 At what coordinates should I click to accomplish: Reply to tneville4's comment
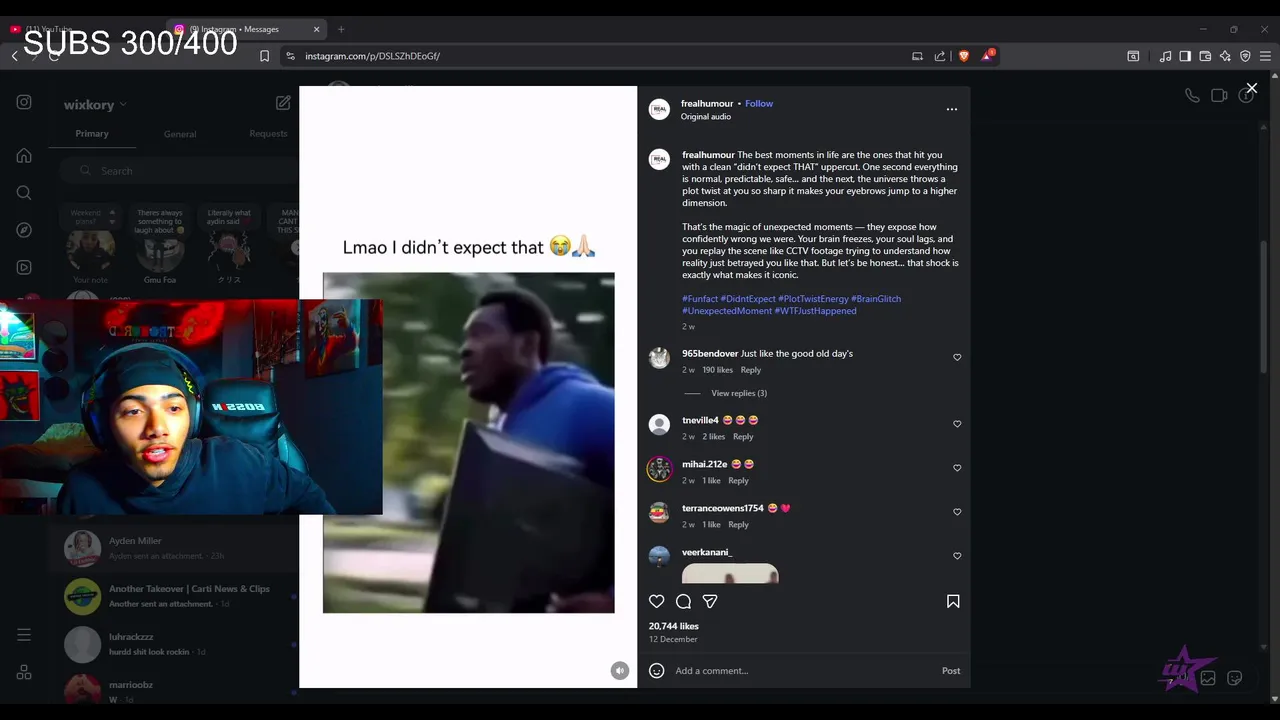pyautogui.click(x=743, y=437)
